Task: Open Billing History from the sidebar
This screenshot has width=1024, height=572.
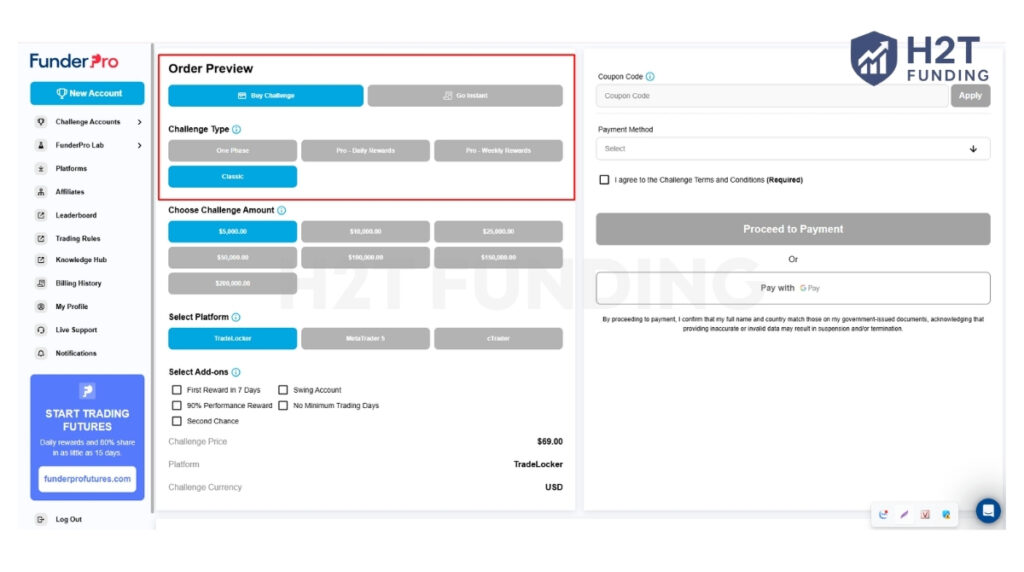Action: coord(78,283)
